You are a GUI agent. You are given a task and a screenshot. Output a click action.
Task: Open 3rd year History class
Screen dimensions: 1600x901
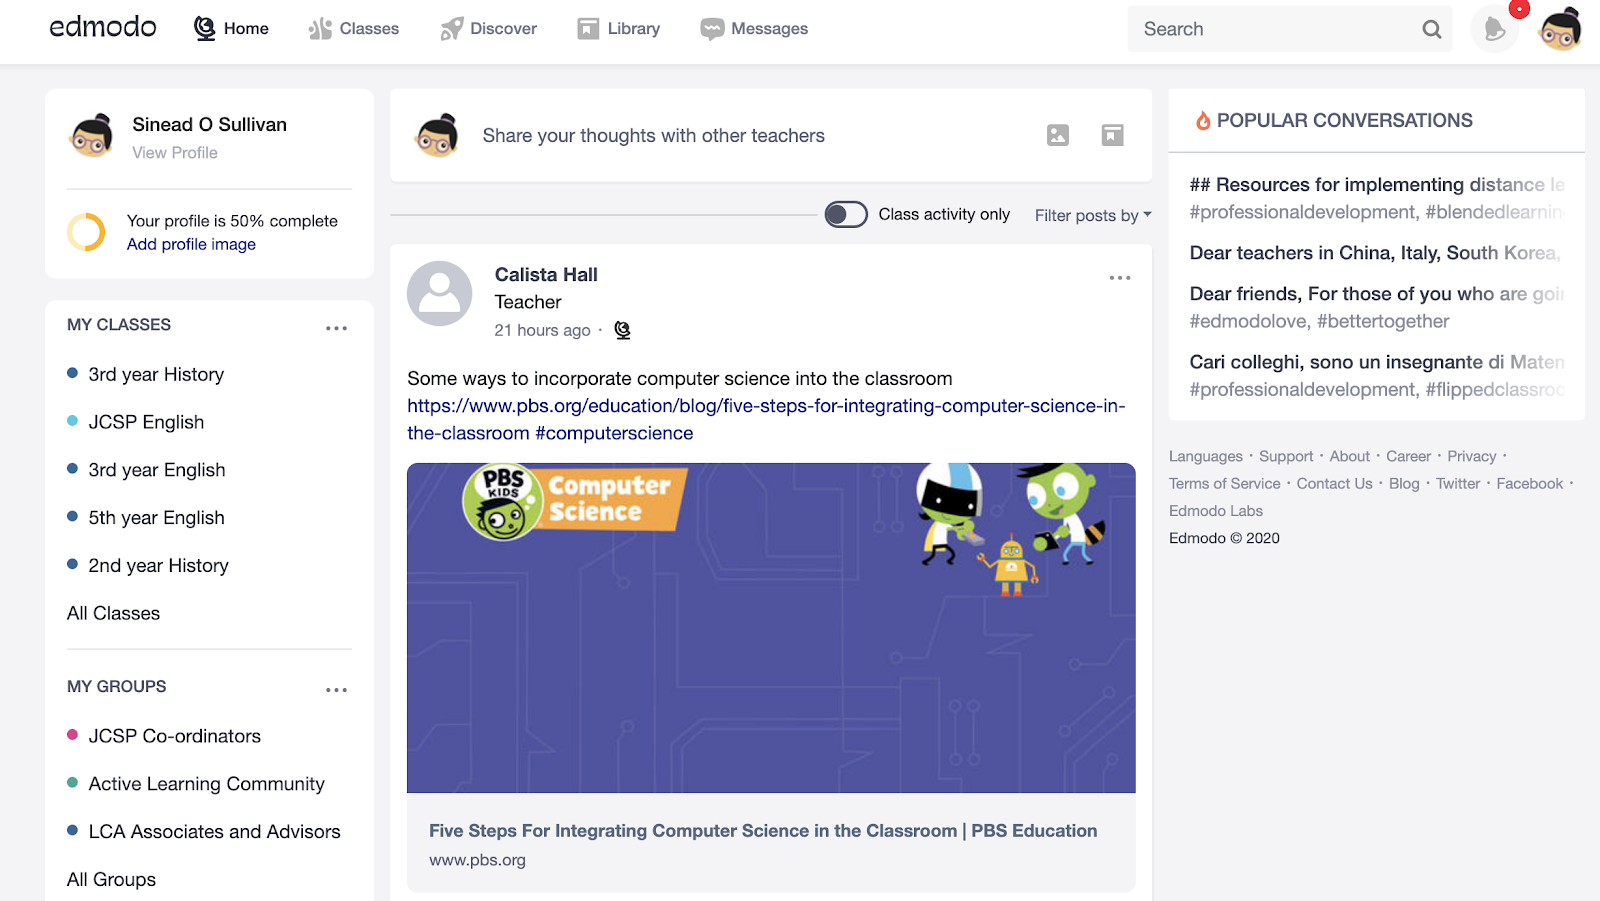pos(156,374)
